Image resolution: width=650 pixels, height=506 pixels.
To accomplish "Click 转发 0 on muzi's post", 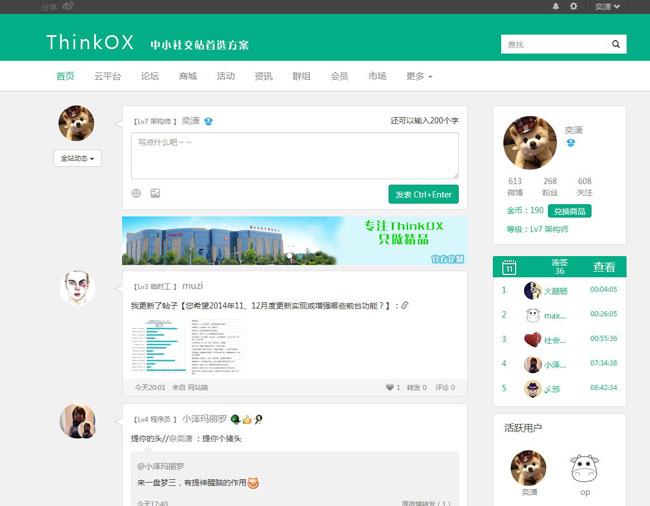I will click(x=417, y=387).
